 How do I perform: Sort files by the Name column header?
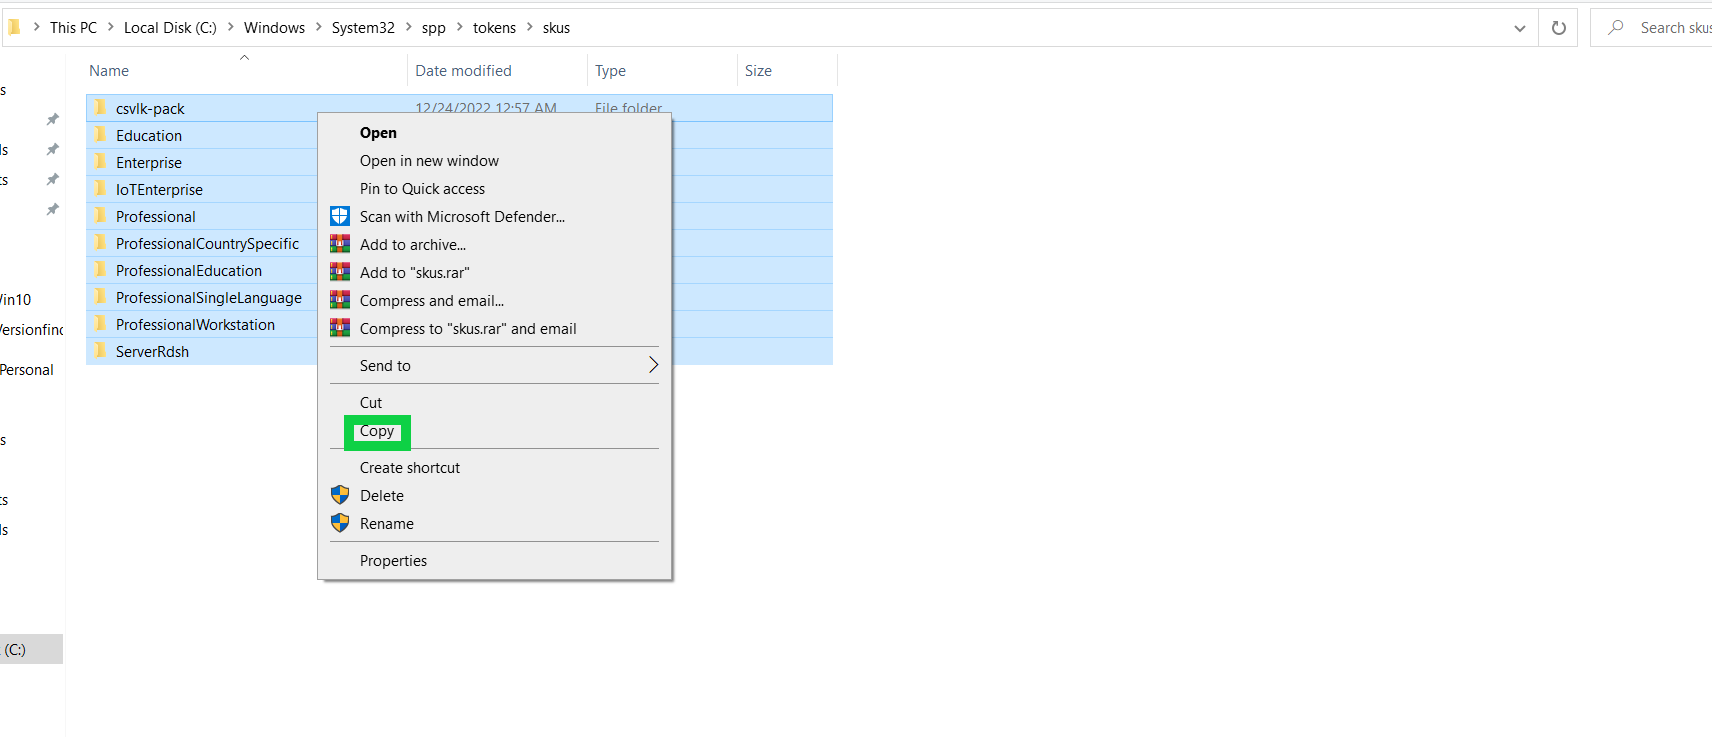click(x=109, y=71)
